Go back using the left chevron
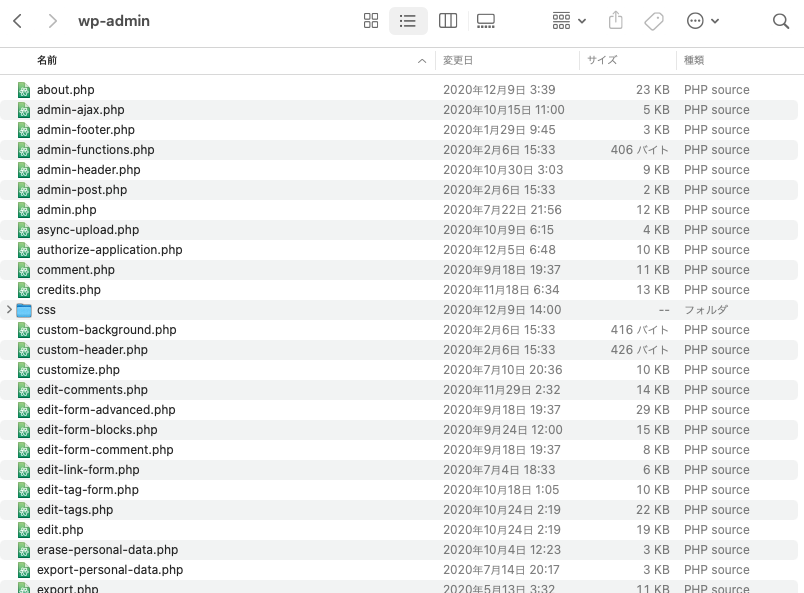804x593 pixels. coord(18,21)
